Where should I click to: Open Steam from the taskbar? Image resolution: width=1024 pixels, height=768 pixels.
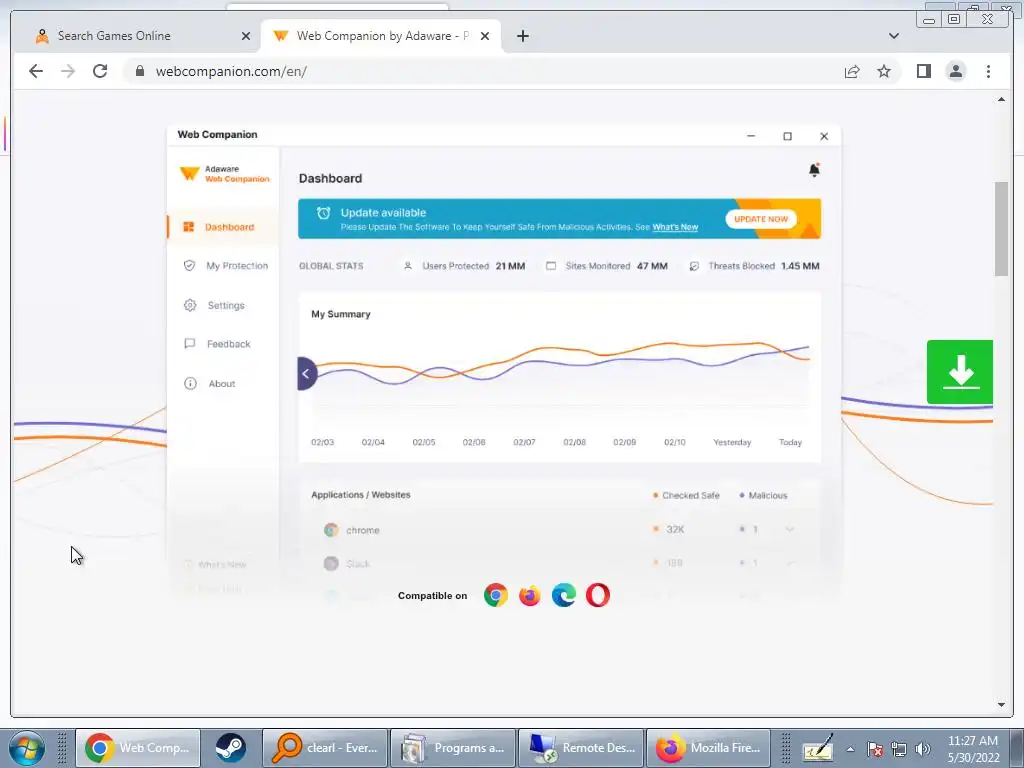coord(231,748)
